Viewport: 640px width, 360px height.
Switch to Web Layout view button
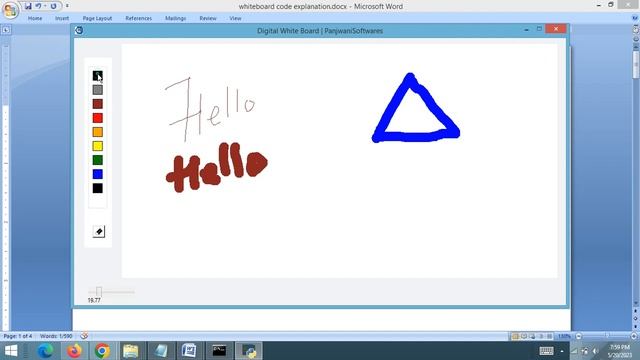pyautogui.click(x=533, y=336)
